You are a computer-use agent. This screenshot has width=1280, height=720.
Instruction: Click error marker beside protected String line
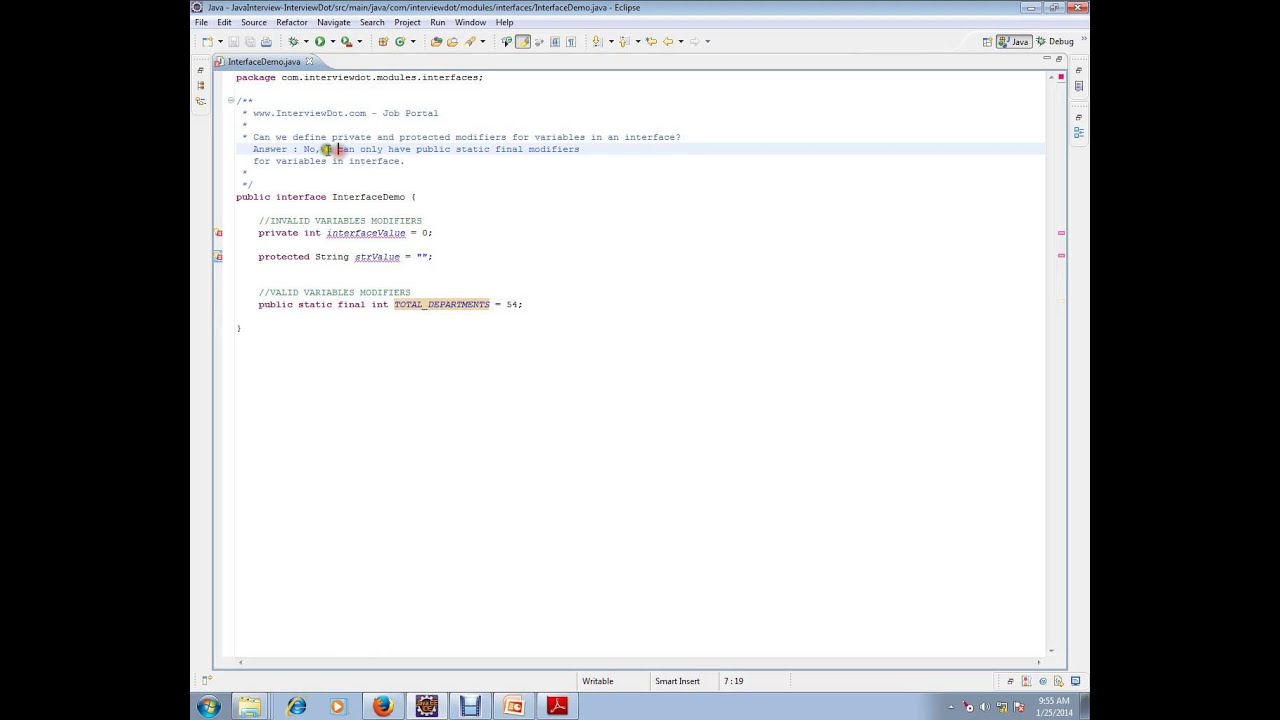(218, 257)
